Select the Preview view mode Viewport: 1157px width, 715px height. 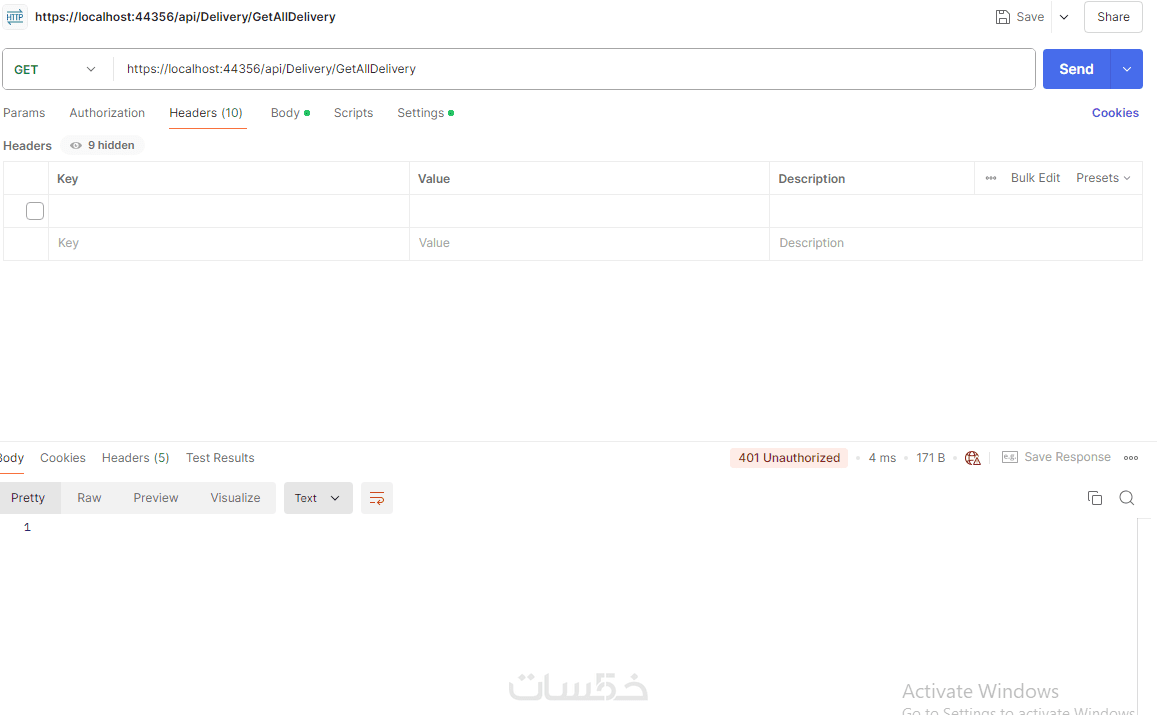(x=156, y=498)
